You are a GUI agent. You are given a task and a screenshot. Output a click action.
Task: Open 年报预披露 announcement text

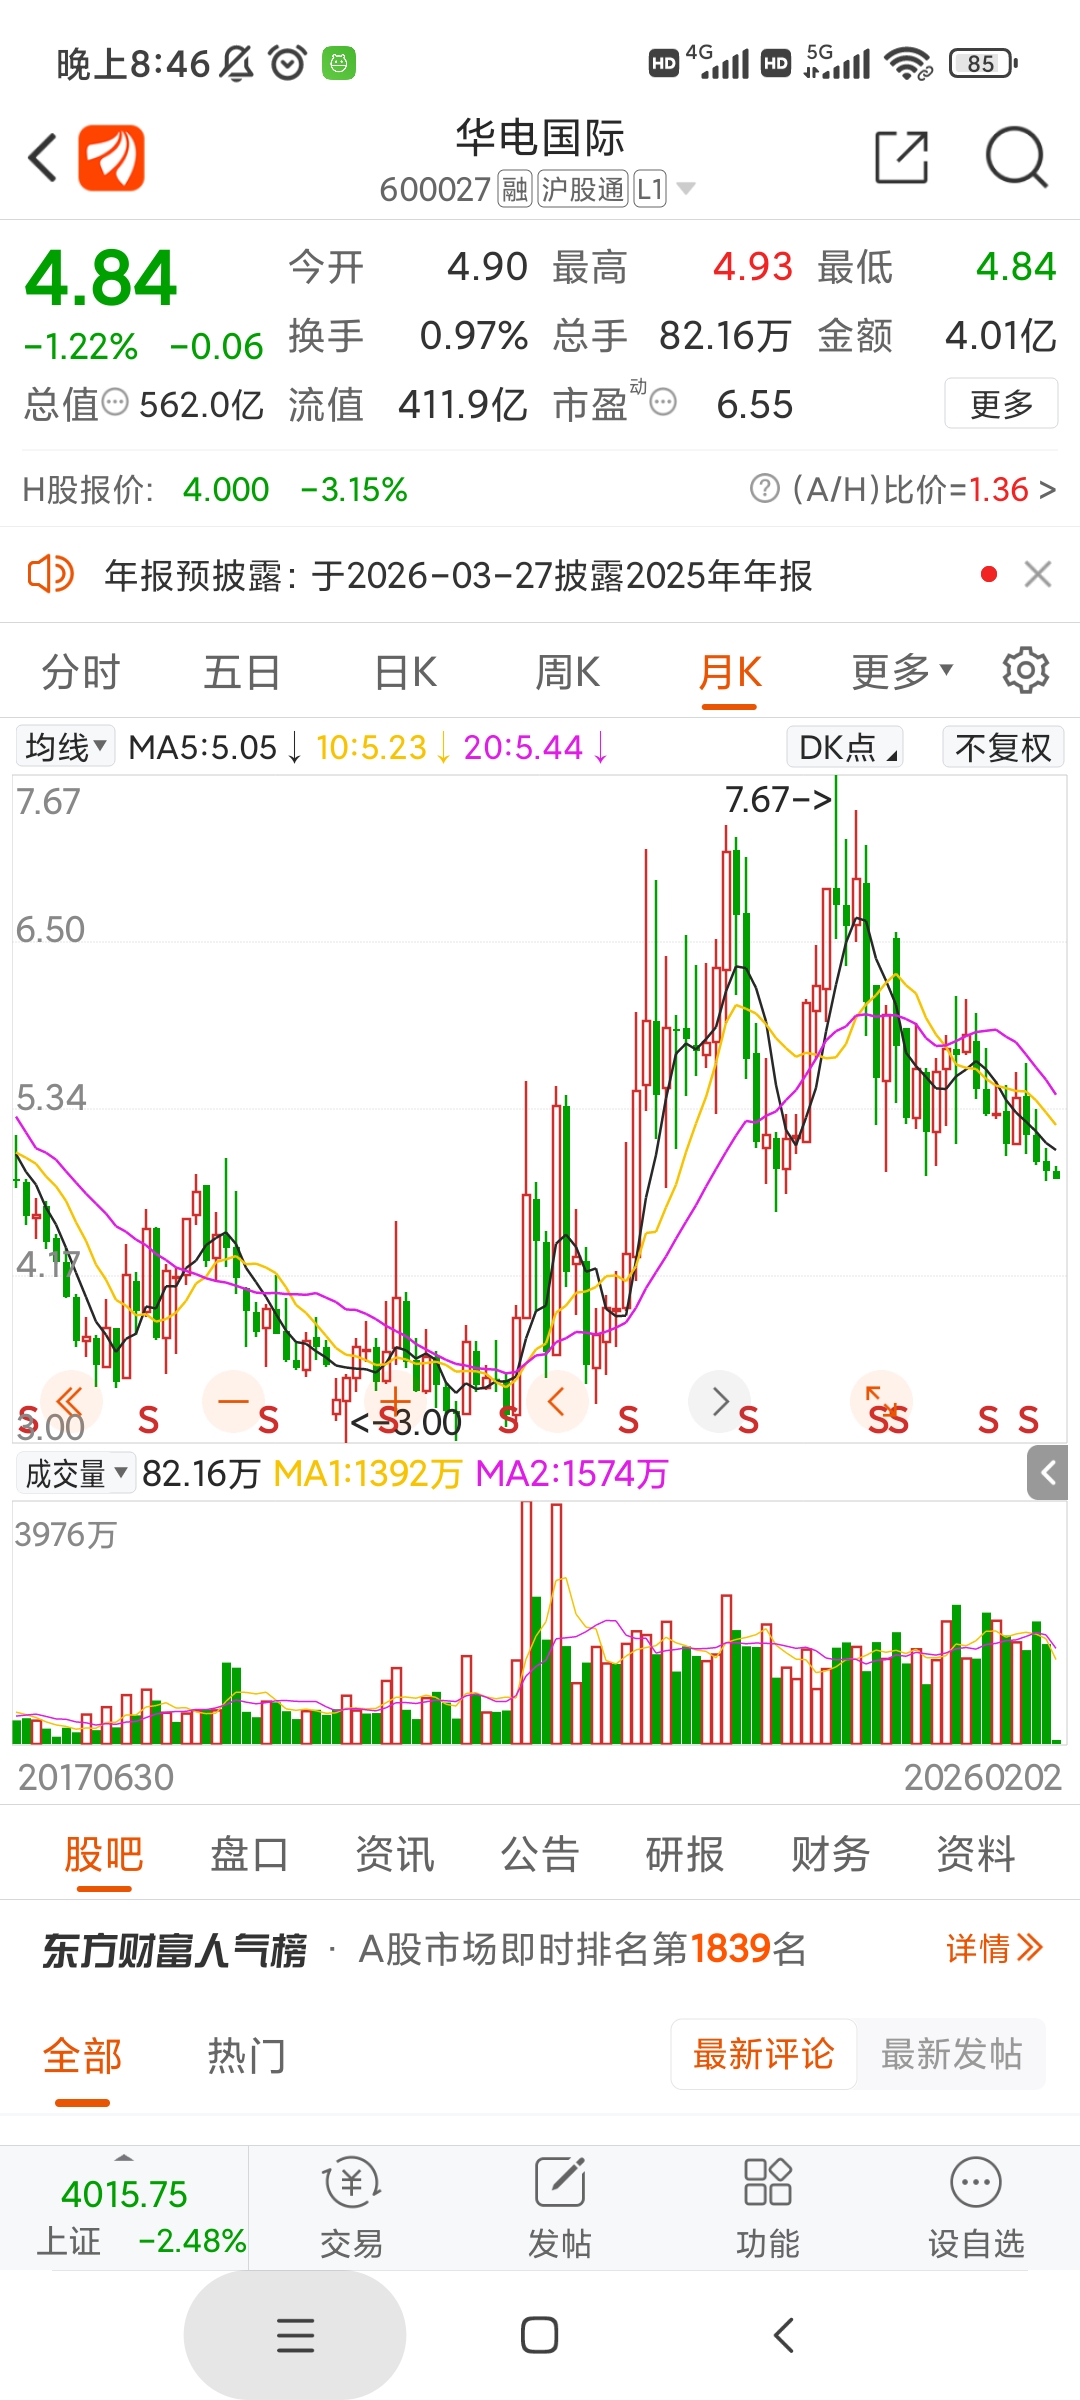tap(458, 576)
